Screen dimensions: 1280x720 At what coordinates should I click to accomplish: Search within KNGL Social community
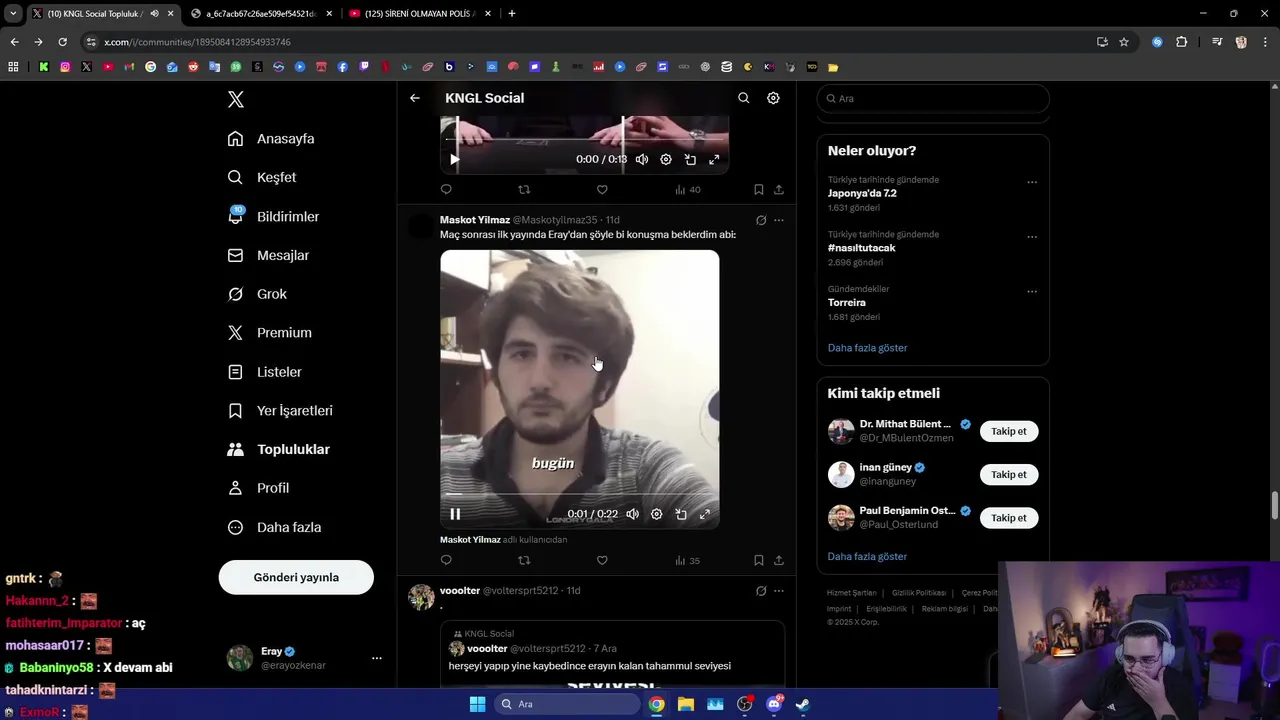[743, 98]
